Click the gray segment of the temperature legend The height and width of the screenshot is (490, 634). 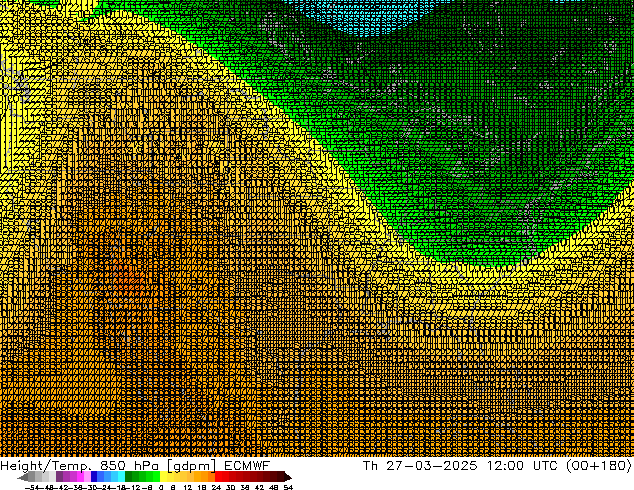point(42,477)
